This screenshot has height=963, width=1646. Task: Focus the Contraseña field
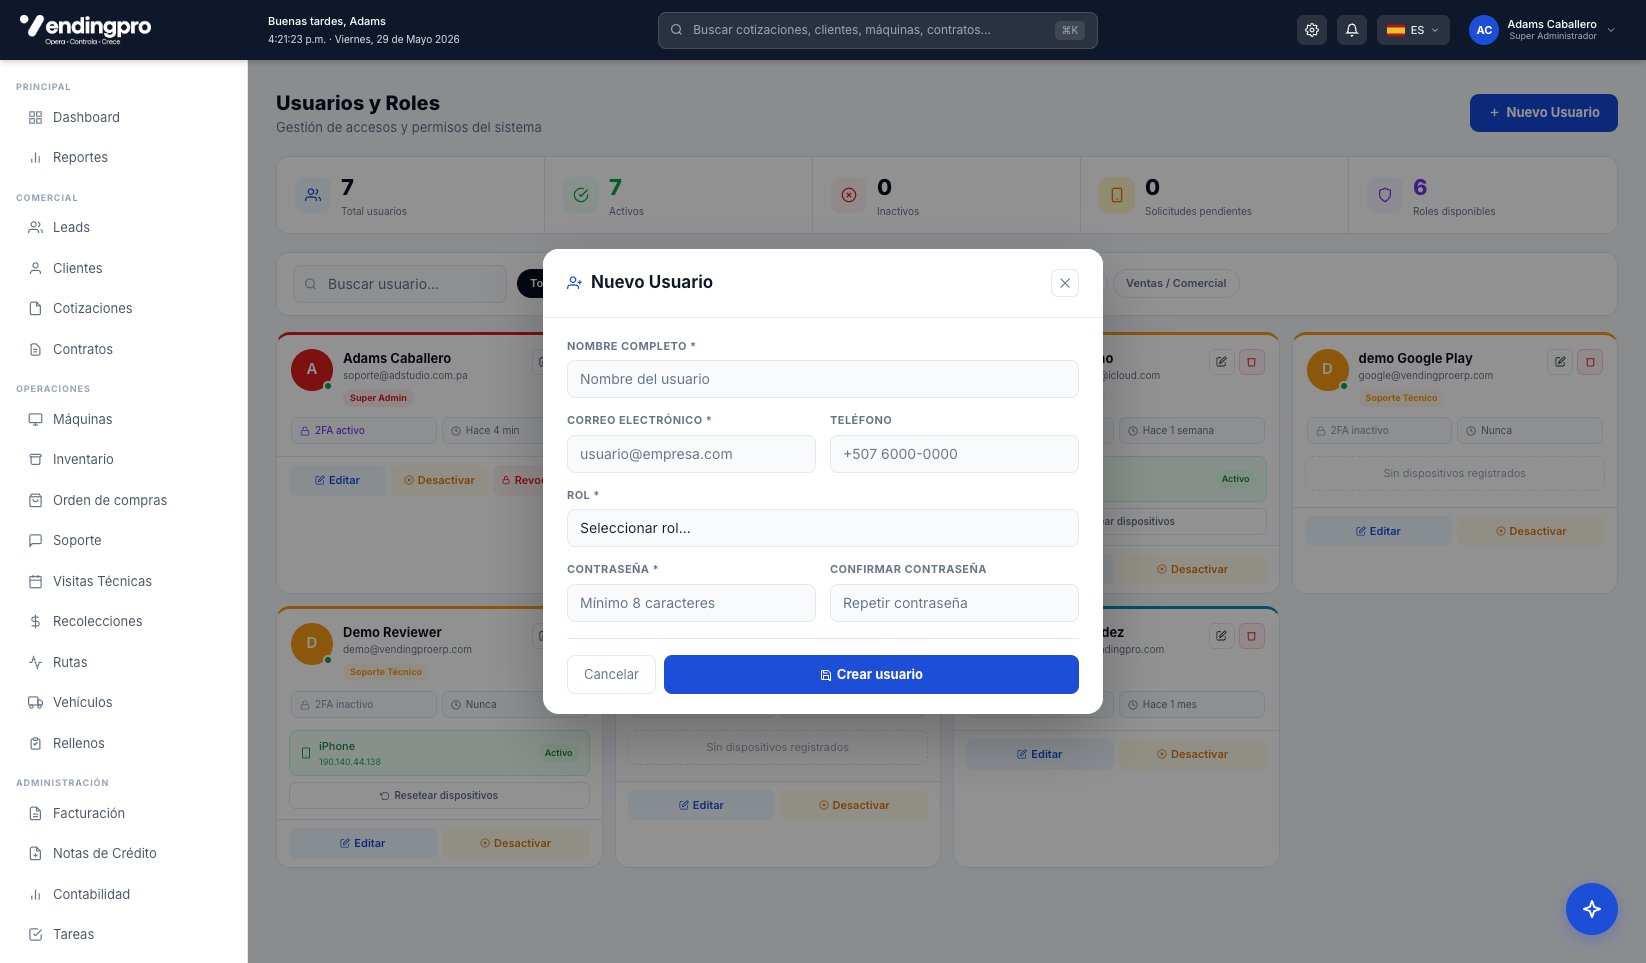(691, 603)
